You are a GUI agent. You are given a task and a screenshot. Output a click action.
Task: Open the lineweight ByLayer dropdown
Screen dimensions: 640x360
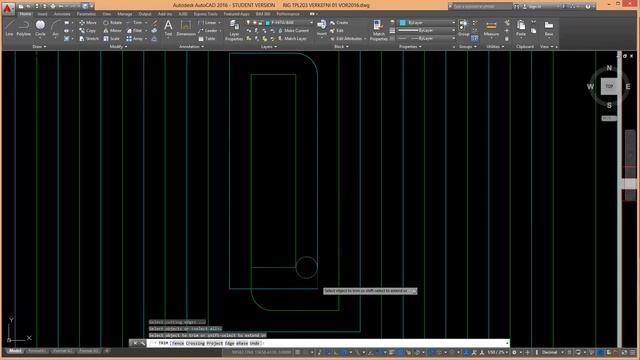pos(427,30)
